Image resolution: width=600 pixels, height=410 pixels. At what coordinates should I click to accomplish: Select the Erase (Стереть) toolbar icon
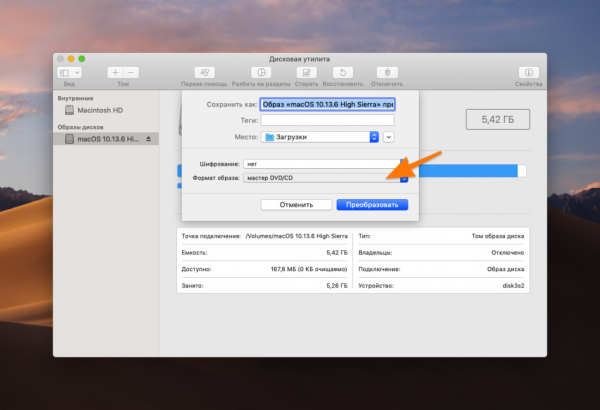point(307,72)
